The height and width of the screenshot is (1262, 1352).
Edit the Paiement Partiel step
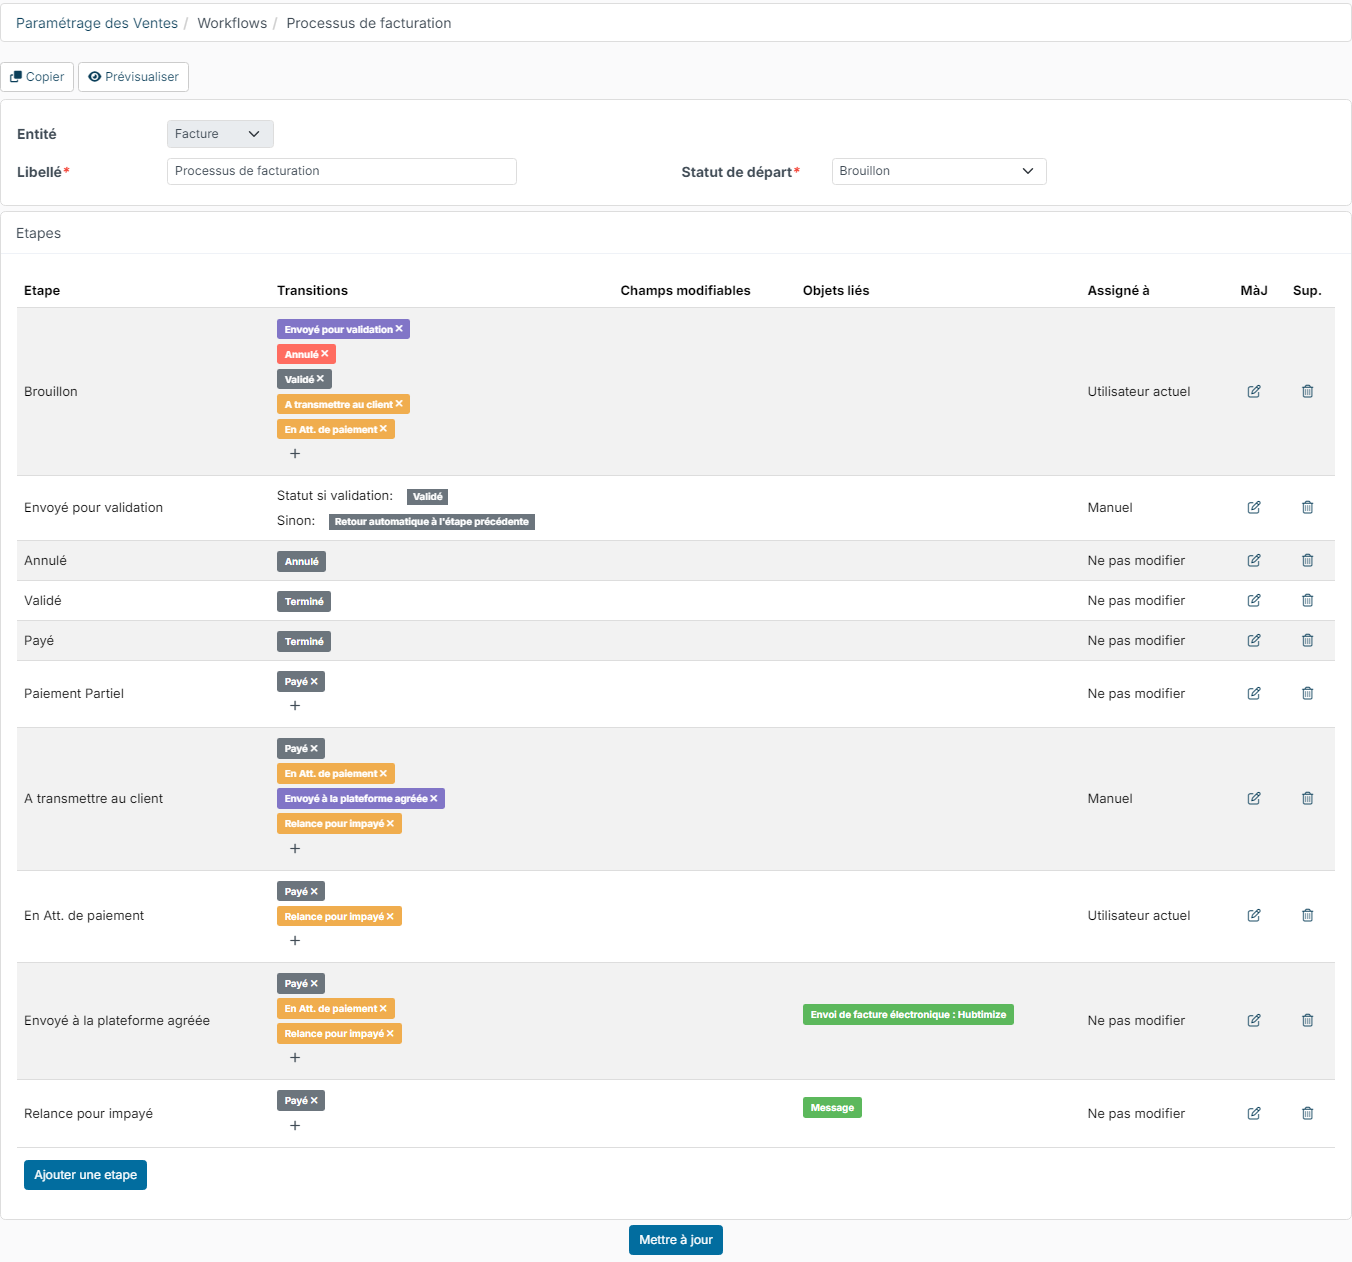(x=1253, y=694)
